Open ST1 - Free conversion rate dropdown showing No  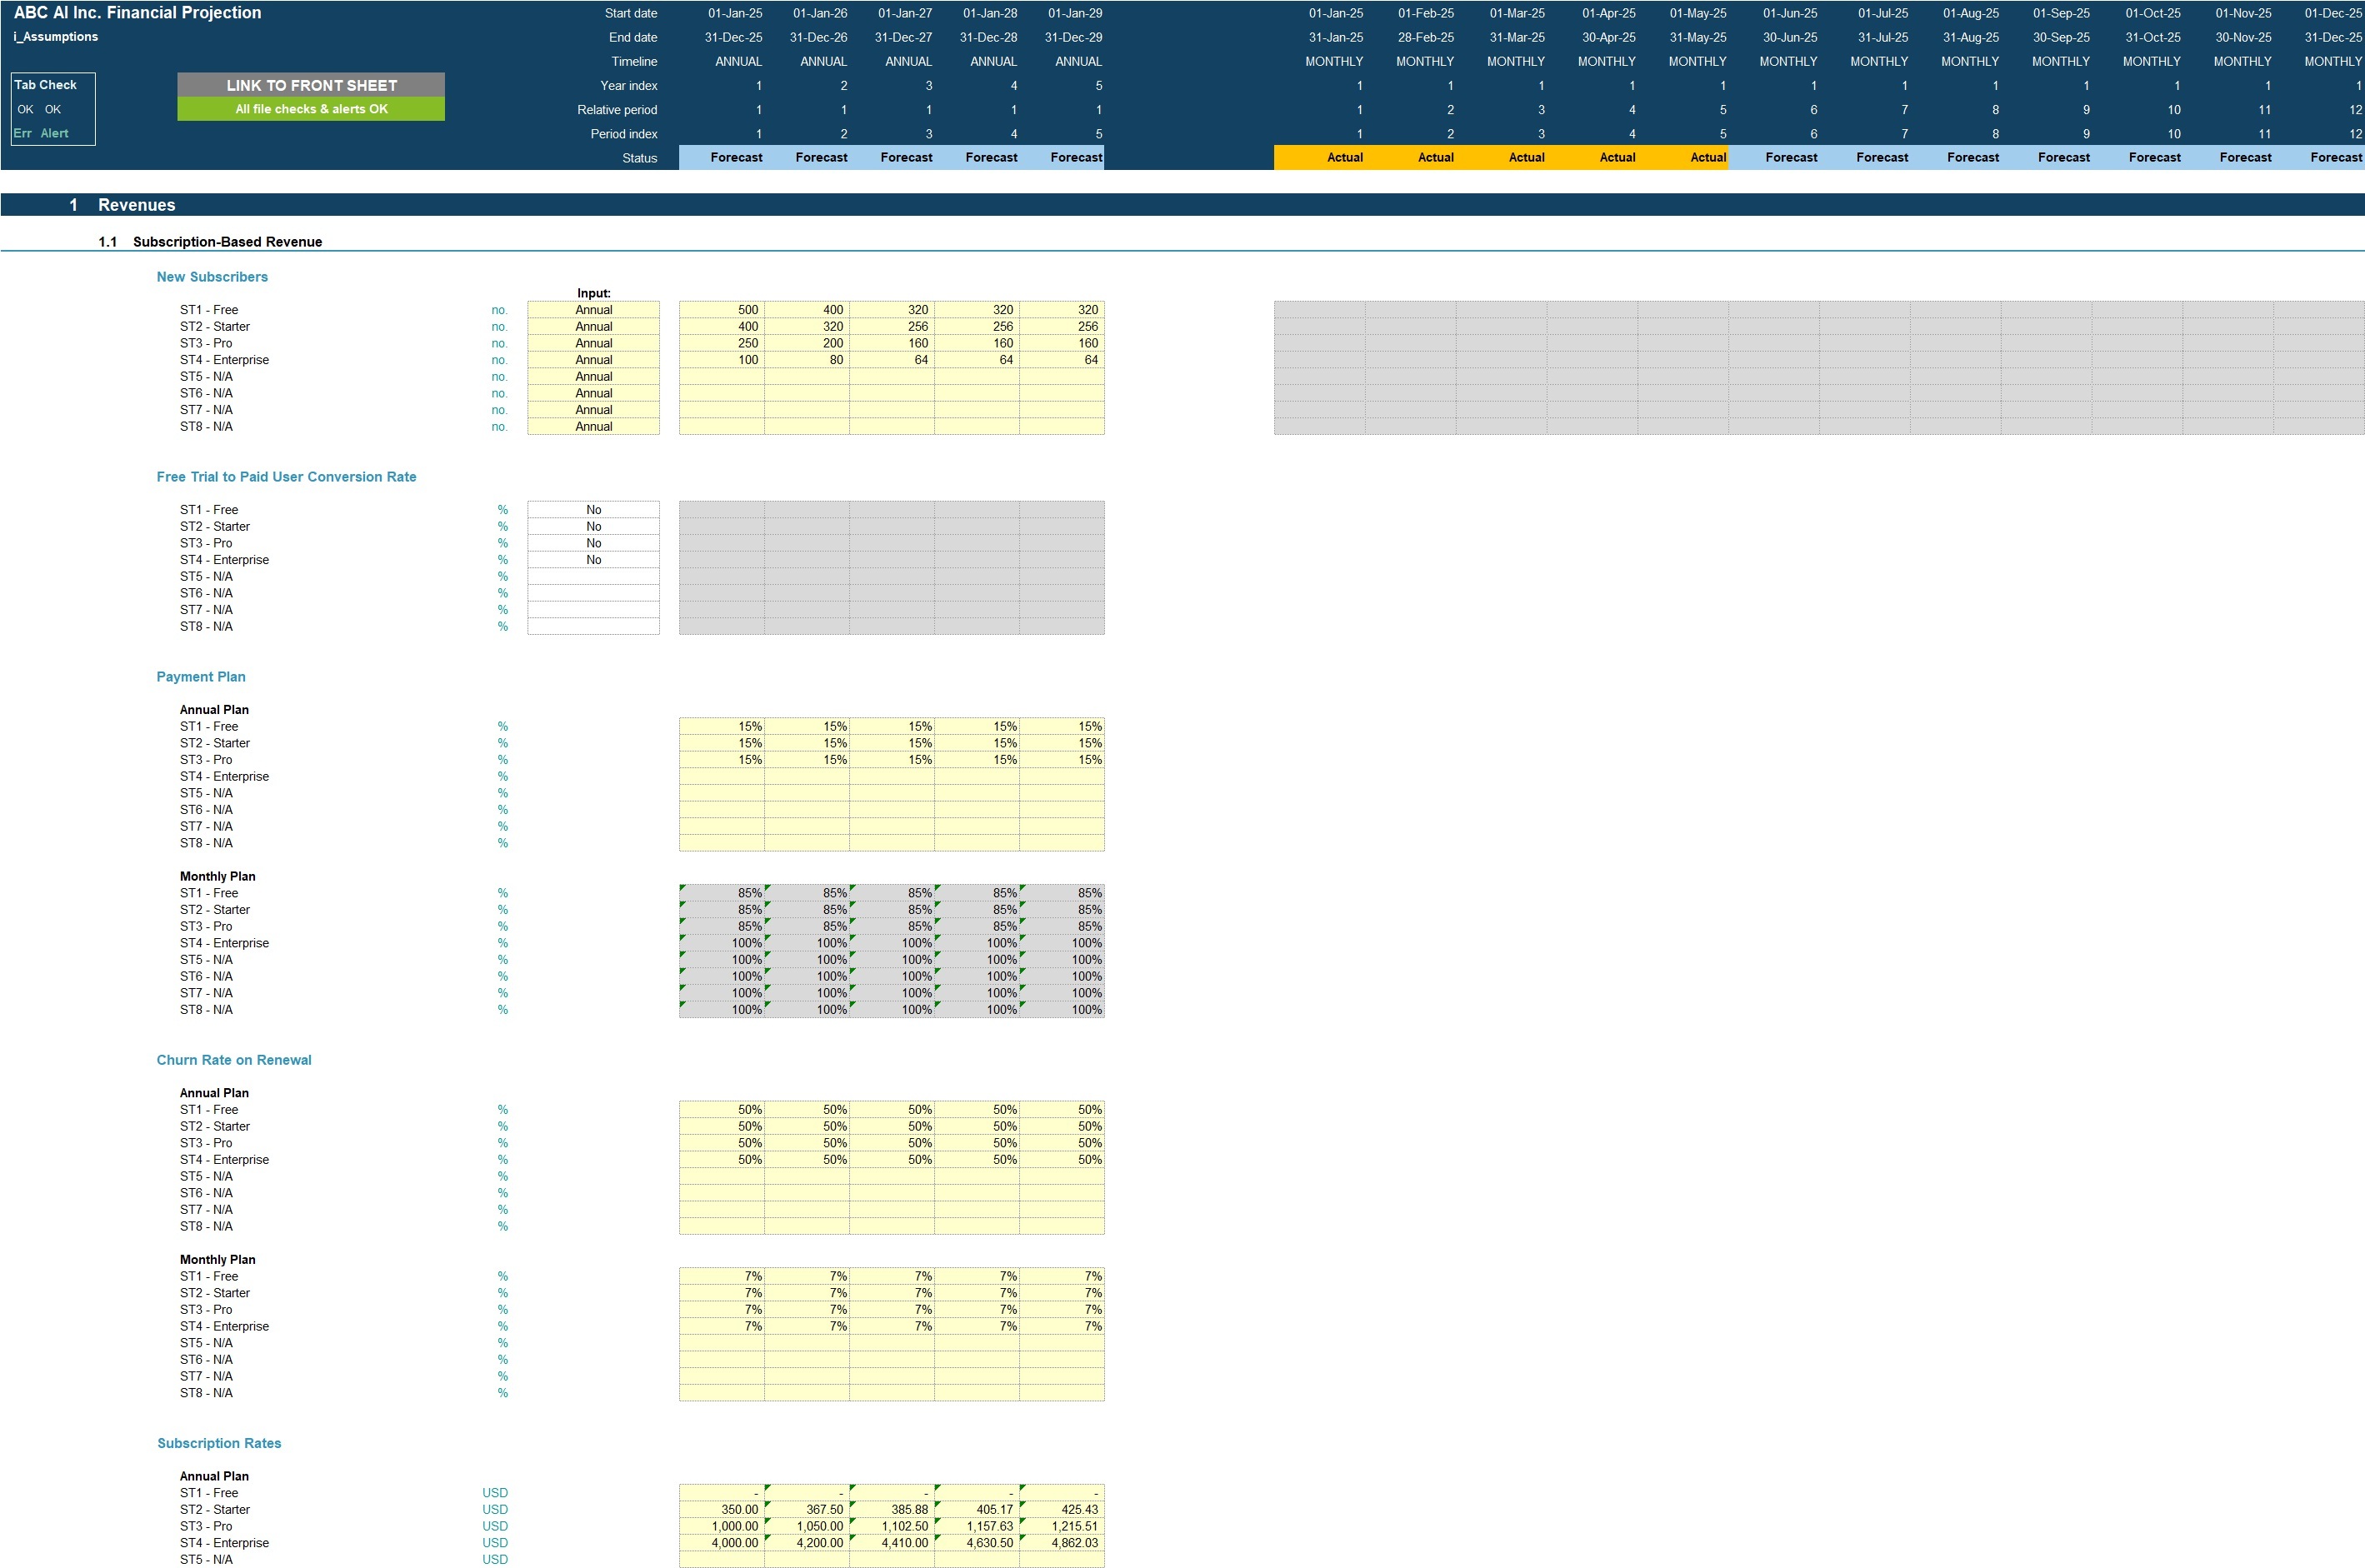(593, 510)
